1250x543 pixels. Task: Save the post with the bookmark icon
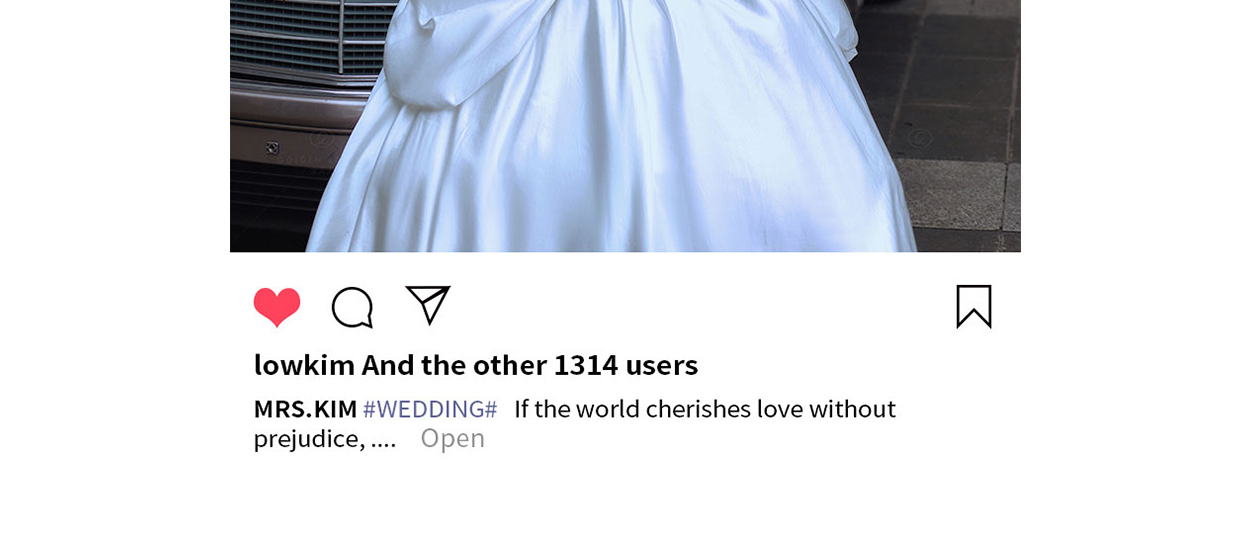point(974,306)
